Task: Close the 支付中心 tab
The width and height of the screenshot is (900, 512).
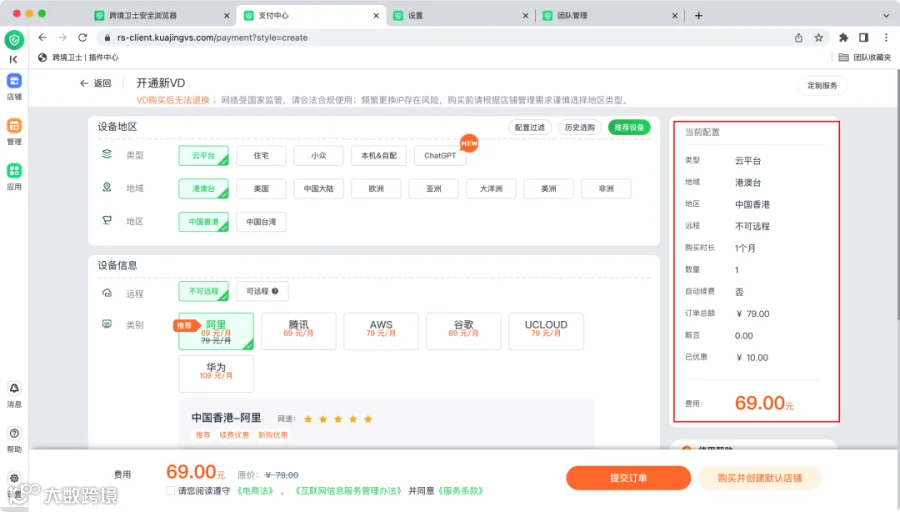Action: (376, 15)
